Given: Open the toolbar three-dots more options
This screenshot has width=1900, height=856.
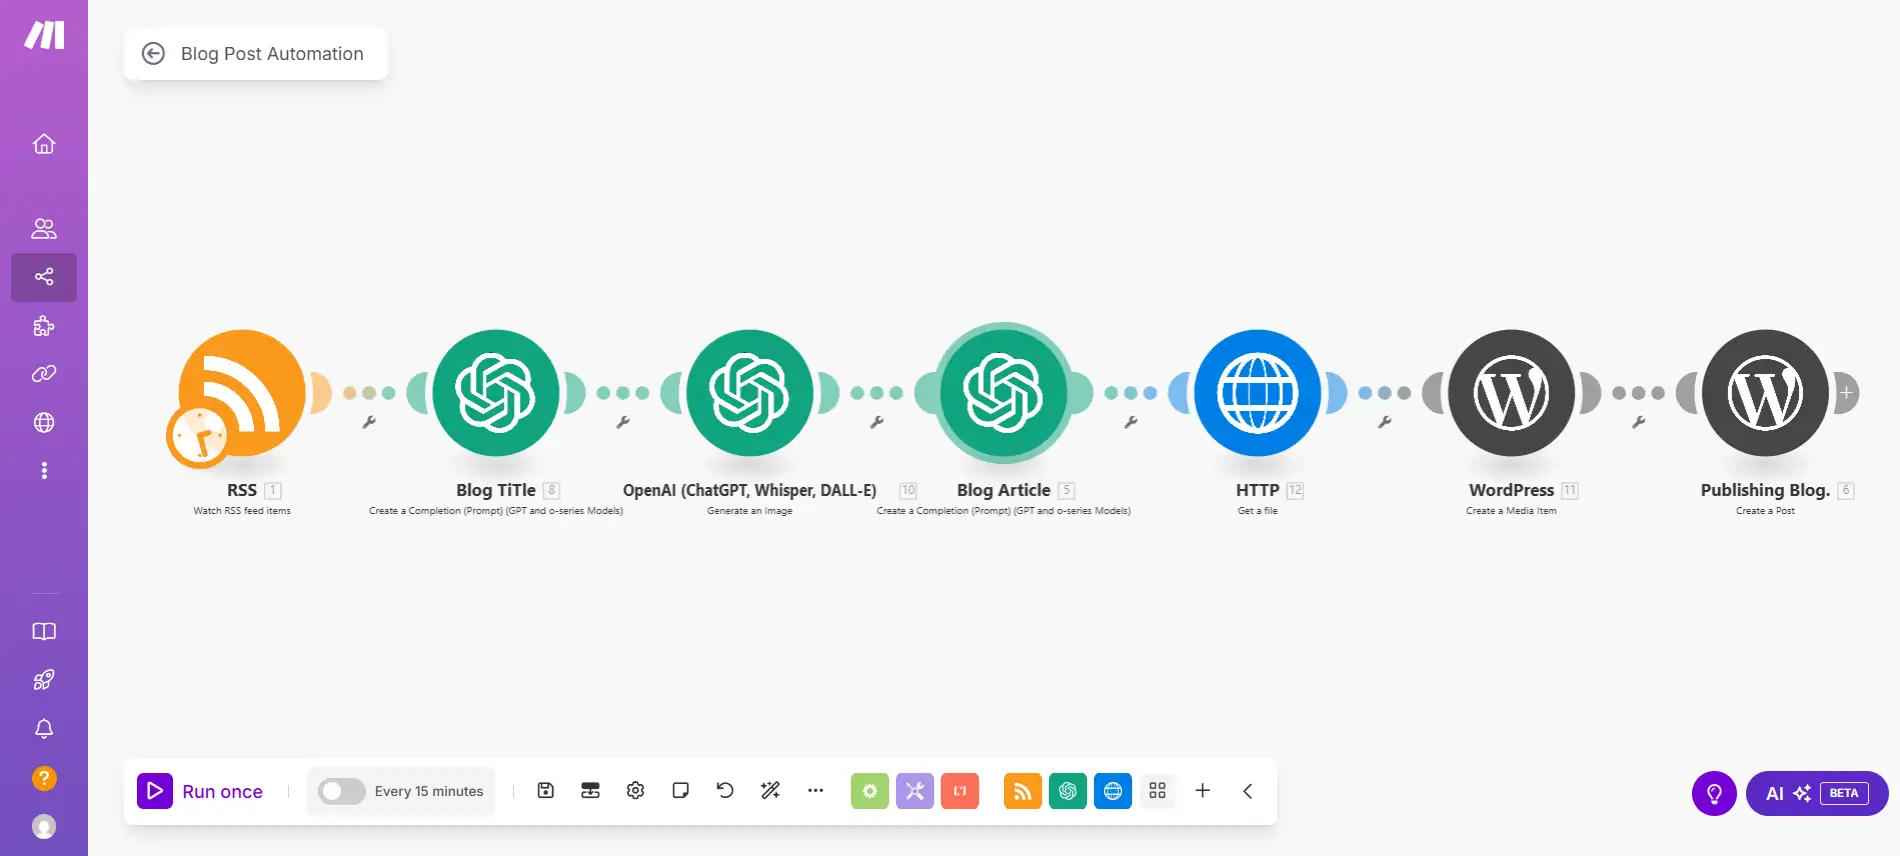Looking at the screenshot, I should 815,791.
